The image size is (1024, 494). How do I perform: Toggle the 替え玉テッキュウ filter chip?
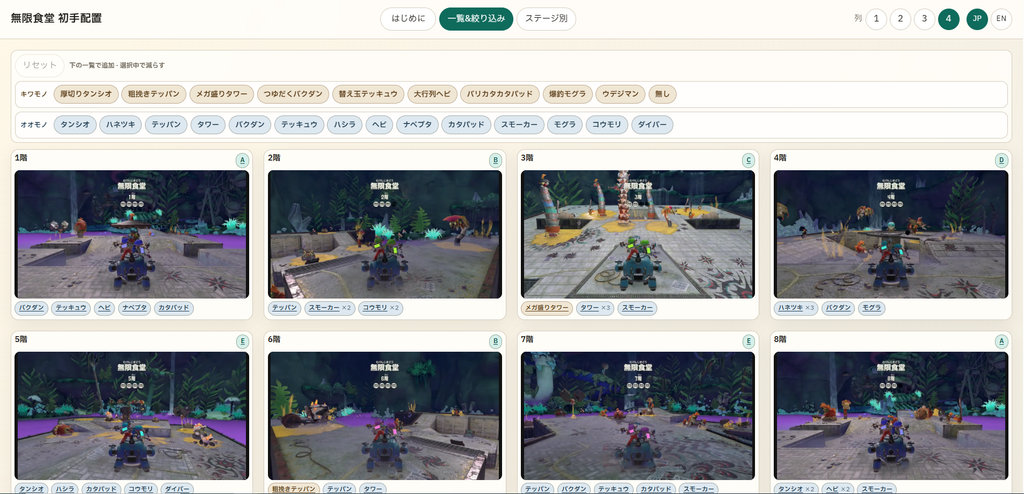click(367, 94)
